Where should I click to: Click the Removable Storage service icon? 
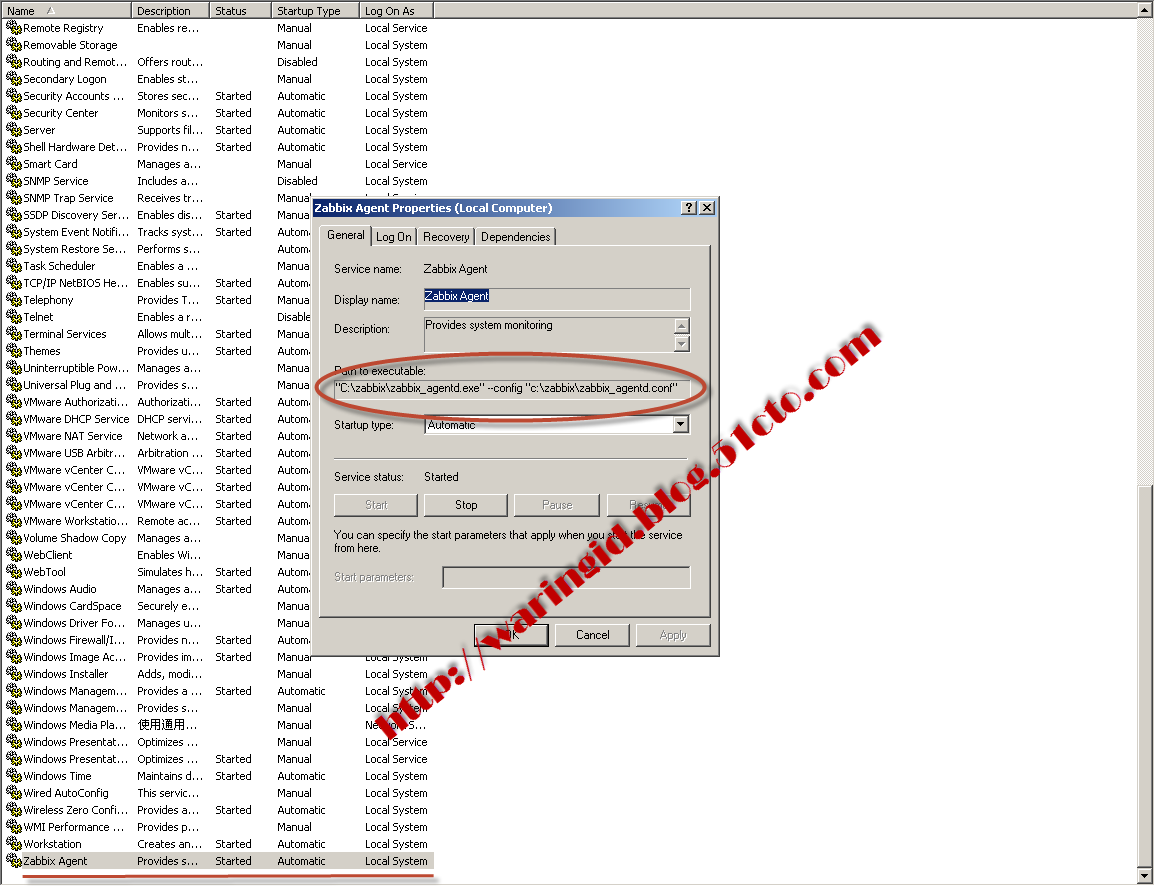tap(13, 44)
